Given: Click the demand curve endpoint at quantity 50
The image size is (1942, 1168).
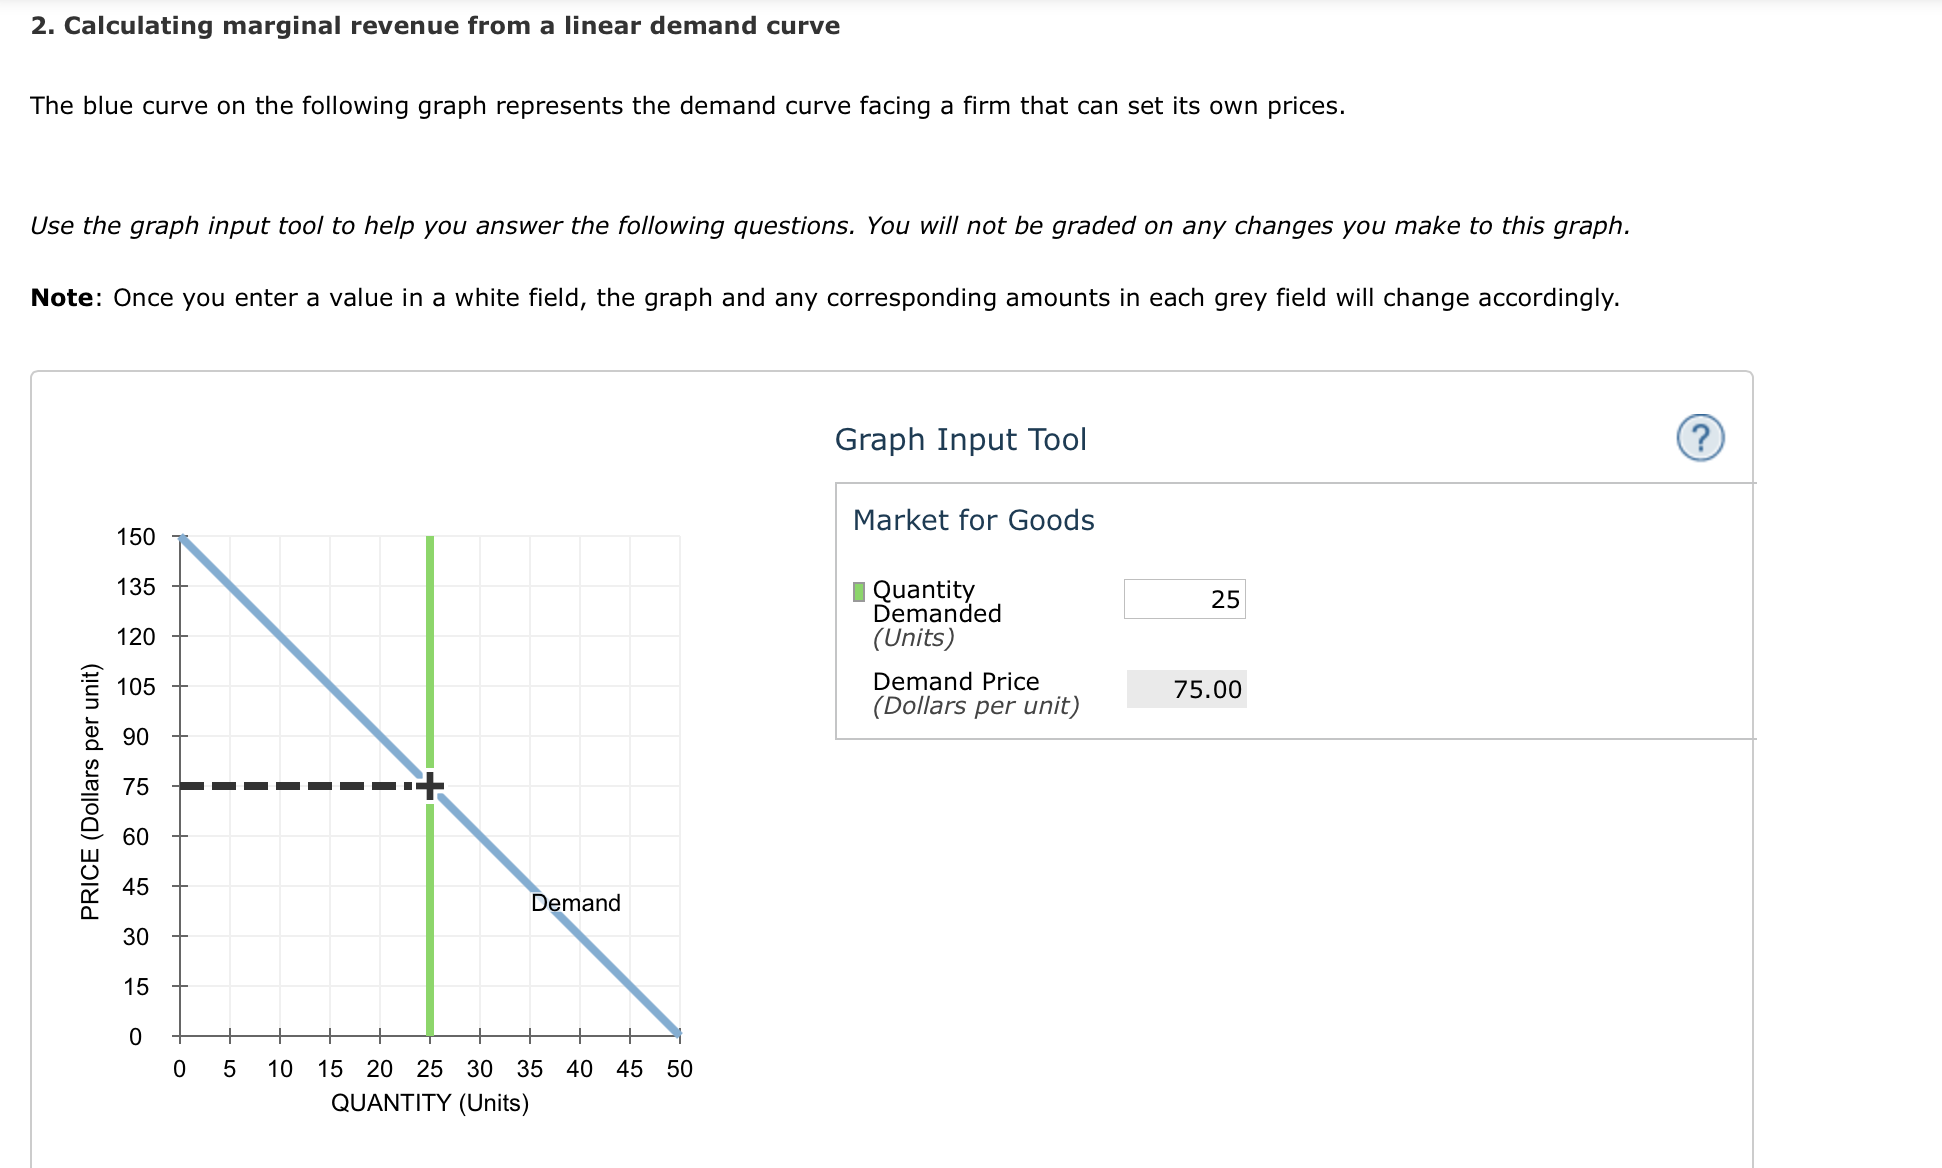Looking at the screenshot, I should coord(677,1032).
